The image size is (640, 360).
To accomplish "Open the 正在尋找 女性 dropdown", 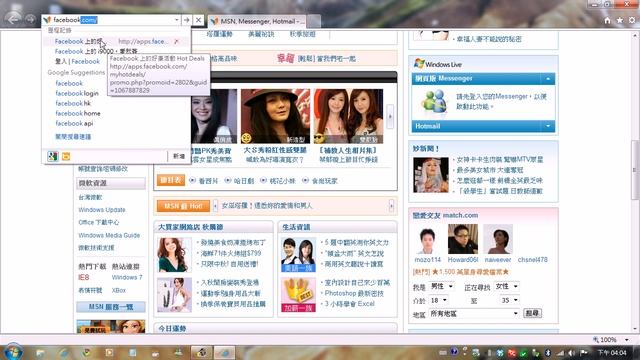I will pyautogui.click(x=507, y=287).
